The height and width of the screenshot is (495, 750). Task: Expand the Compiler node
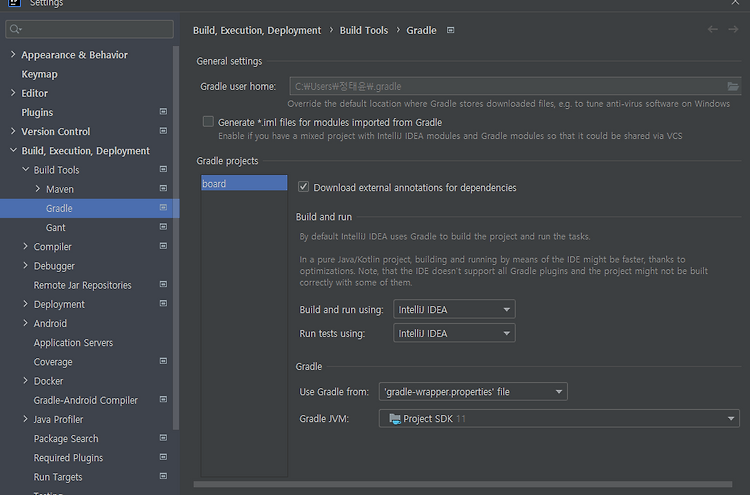pyautogui.click(x=25, y=246)
